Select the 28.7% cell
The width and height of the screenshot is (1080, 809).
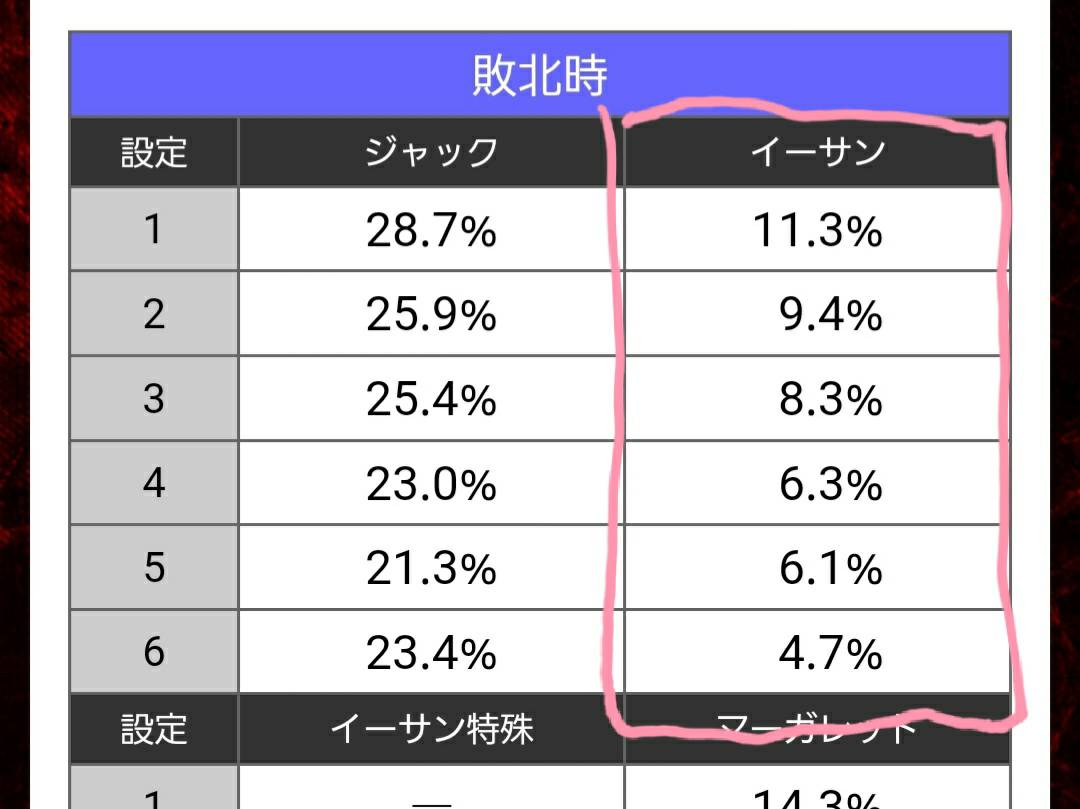(x=431, y=229)
